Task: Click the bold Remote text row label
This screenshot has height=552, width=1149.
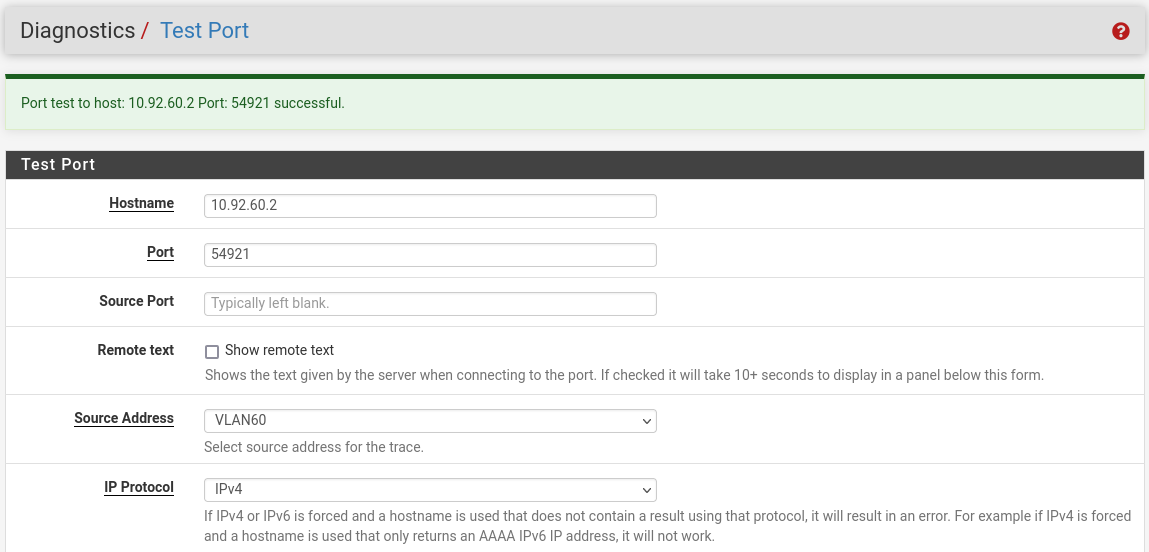Action: (135, 351)
